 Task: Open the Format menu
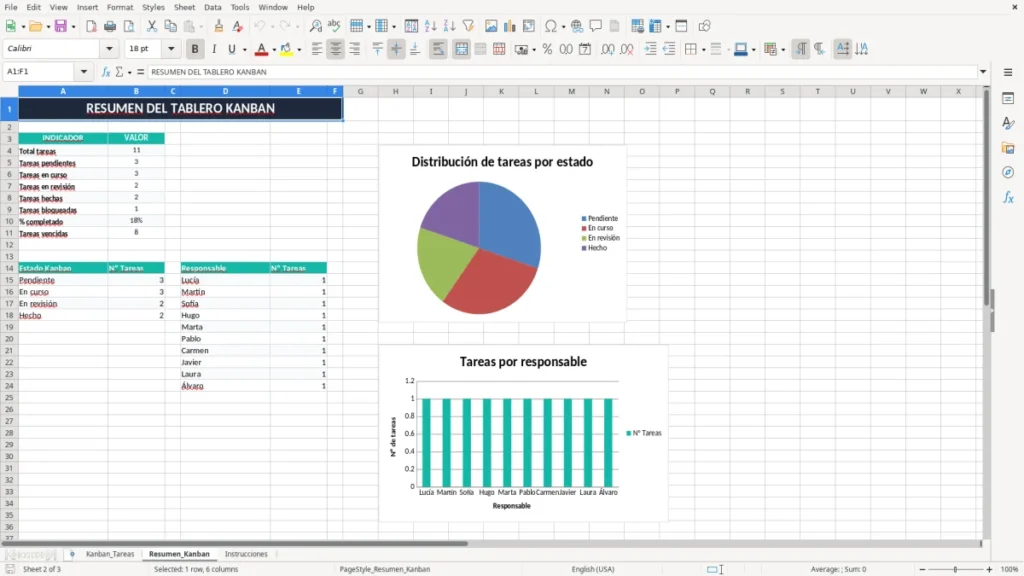tap(120, 7)
